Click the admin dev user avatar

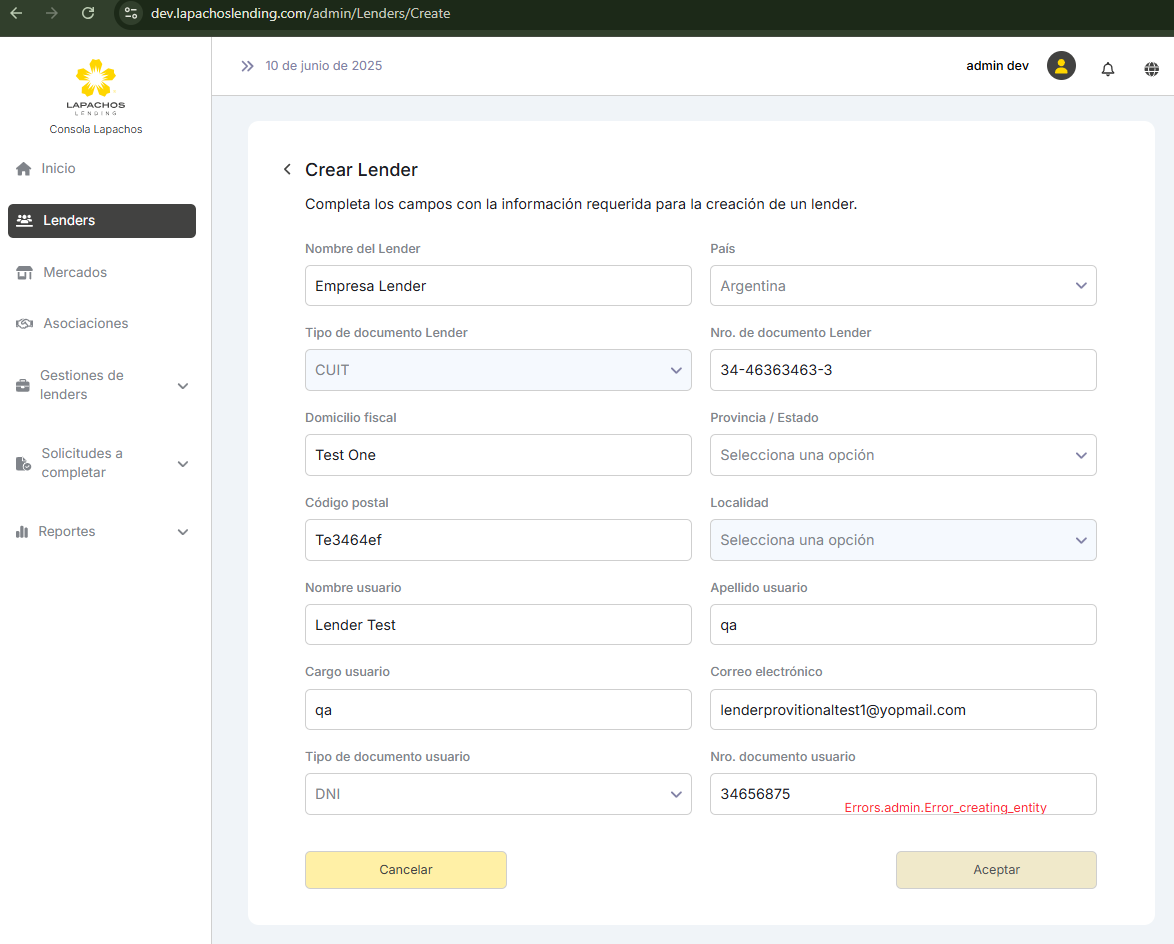(x=1061, y=66)
